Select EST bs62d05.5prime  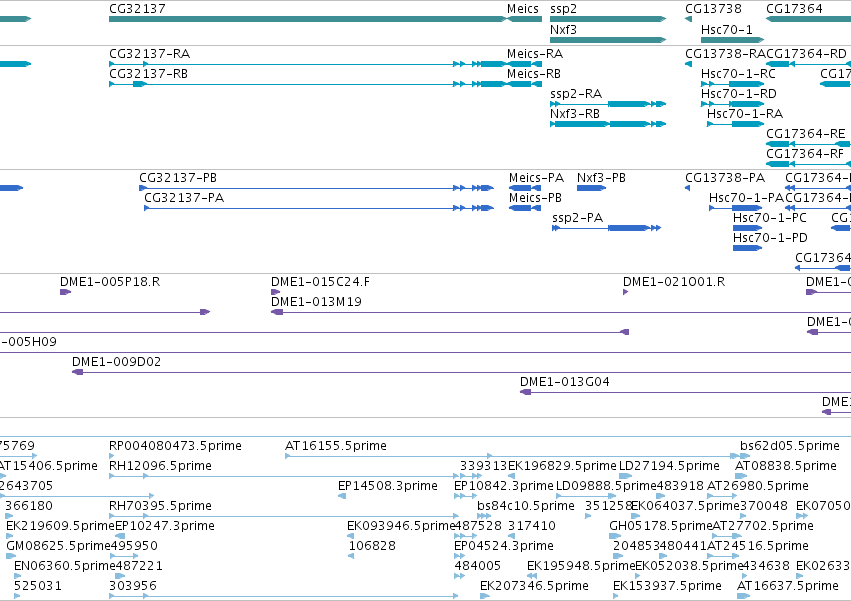pyautogui.click(x=790, y=446)
